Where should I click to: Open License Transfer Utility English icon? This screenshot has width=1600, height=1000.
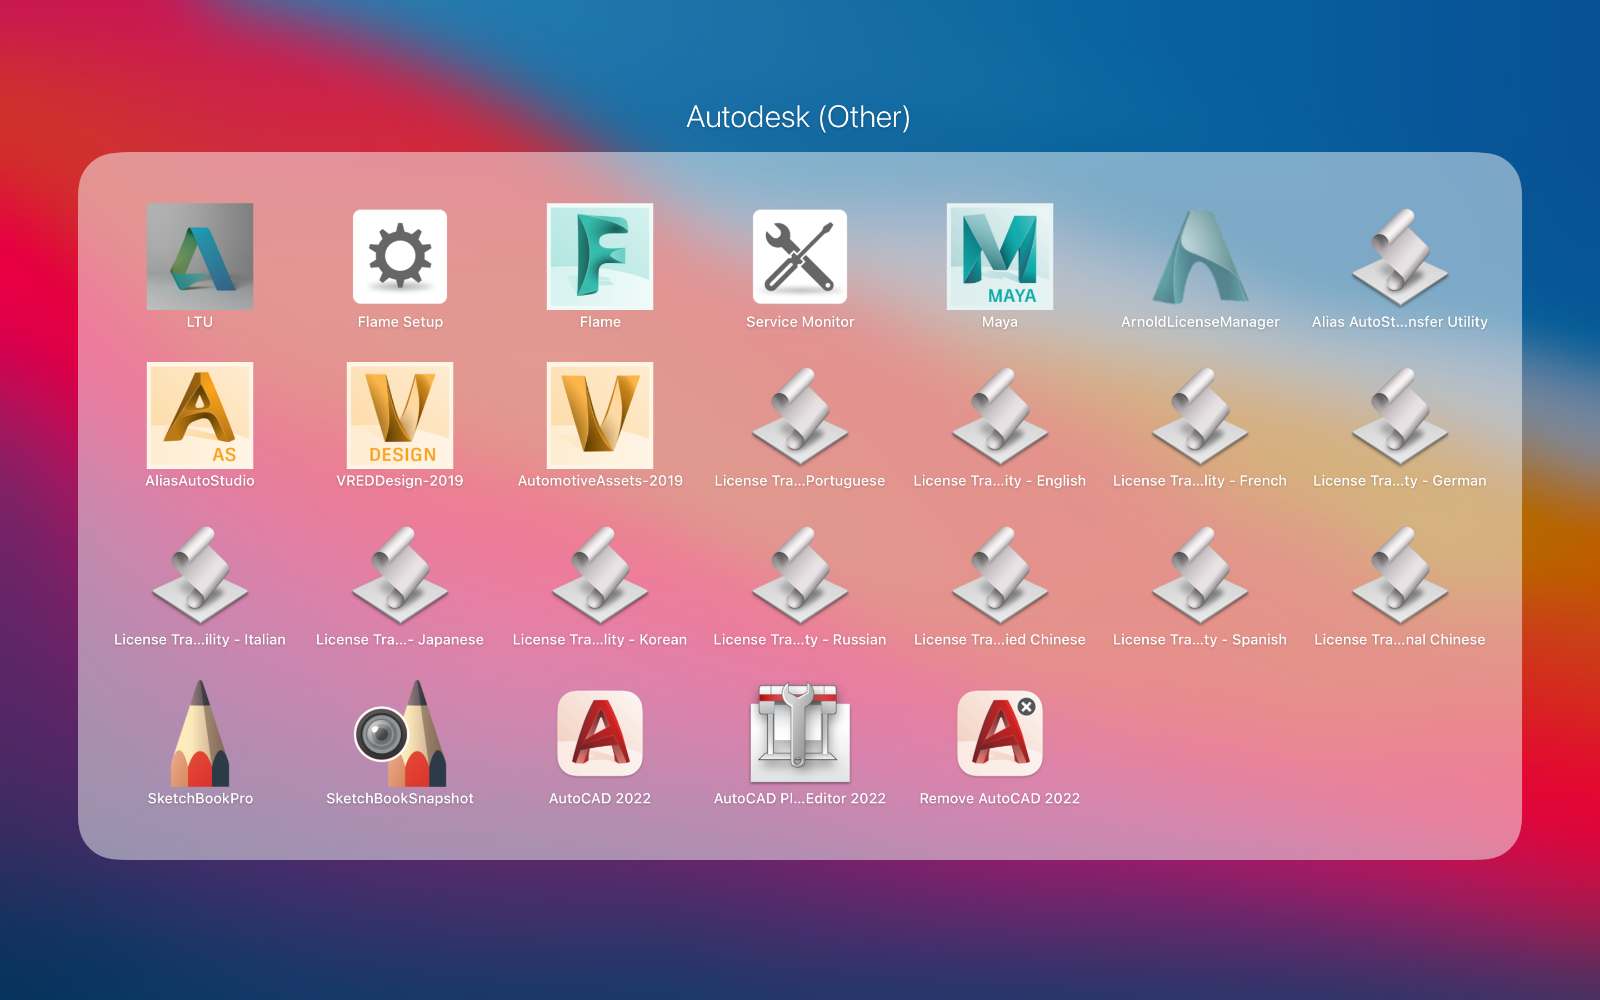tap(1000, 415)
